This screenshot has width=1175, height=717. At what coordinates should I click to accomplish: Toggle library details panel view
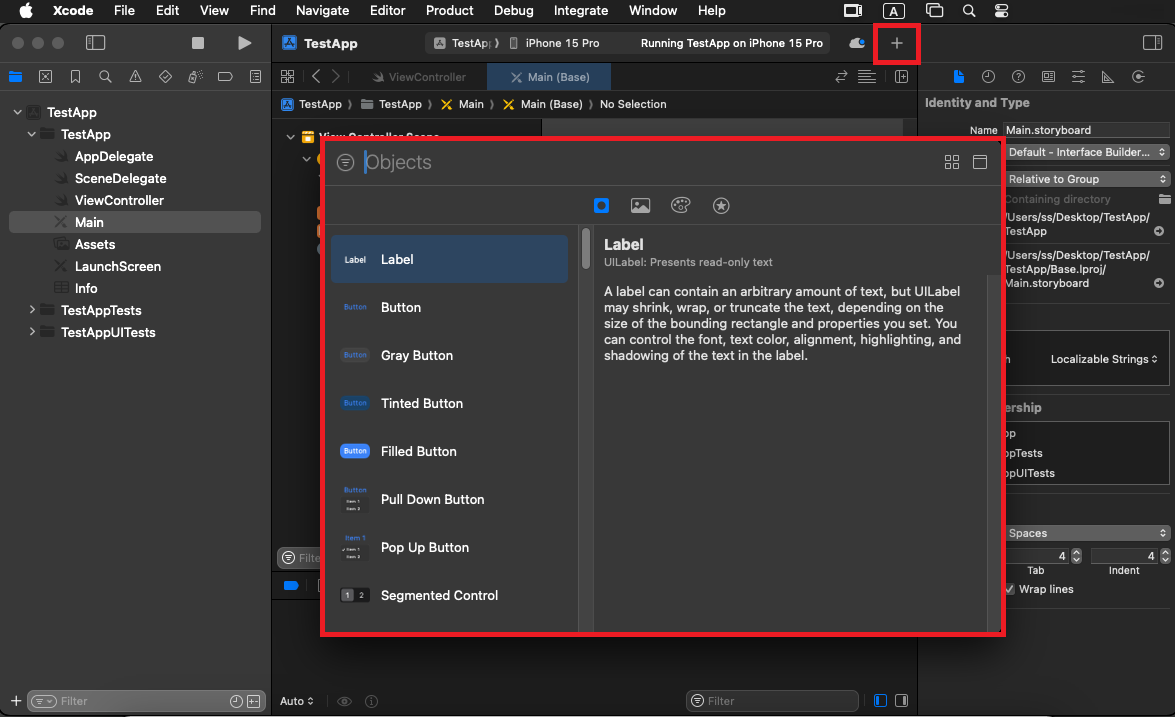[979, 162]
